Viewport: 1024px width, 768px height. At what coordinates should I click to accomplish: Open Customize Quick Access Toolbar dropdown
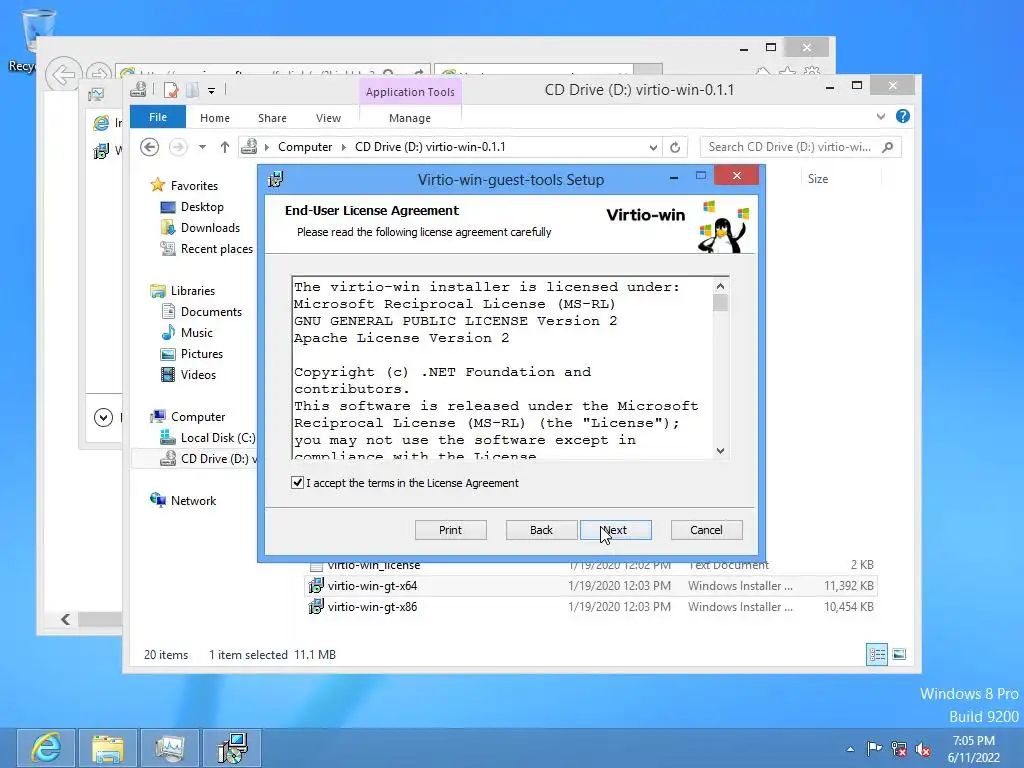click(212, 91)
